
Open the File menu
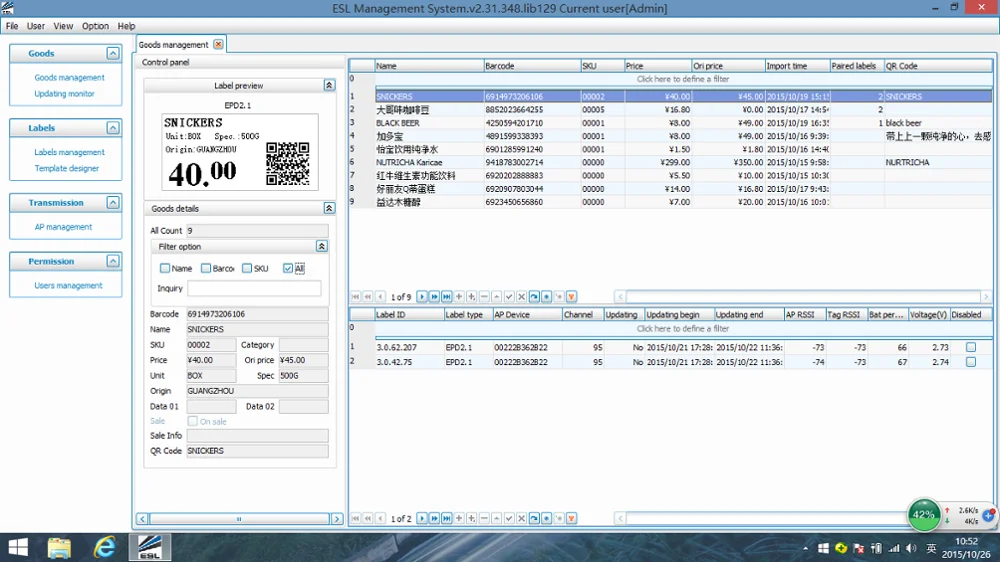tap(12, 26)
